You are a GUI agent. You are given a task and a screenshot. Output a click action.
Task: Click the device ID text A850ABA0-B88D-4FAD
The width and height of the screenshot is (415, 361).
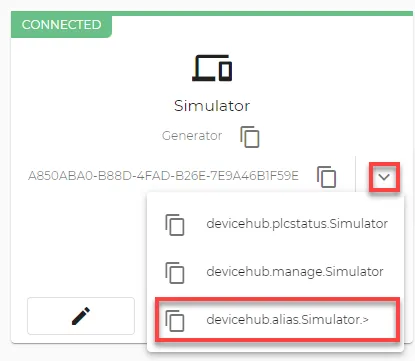[163, 176]
